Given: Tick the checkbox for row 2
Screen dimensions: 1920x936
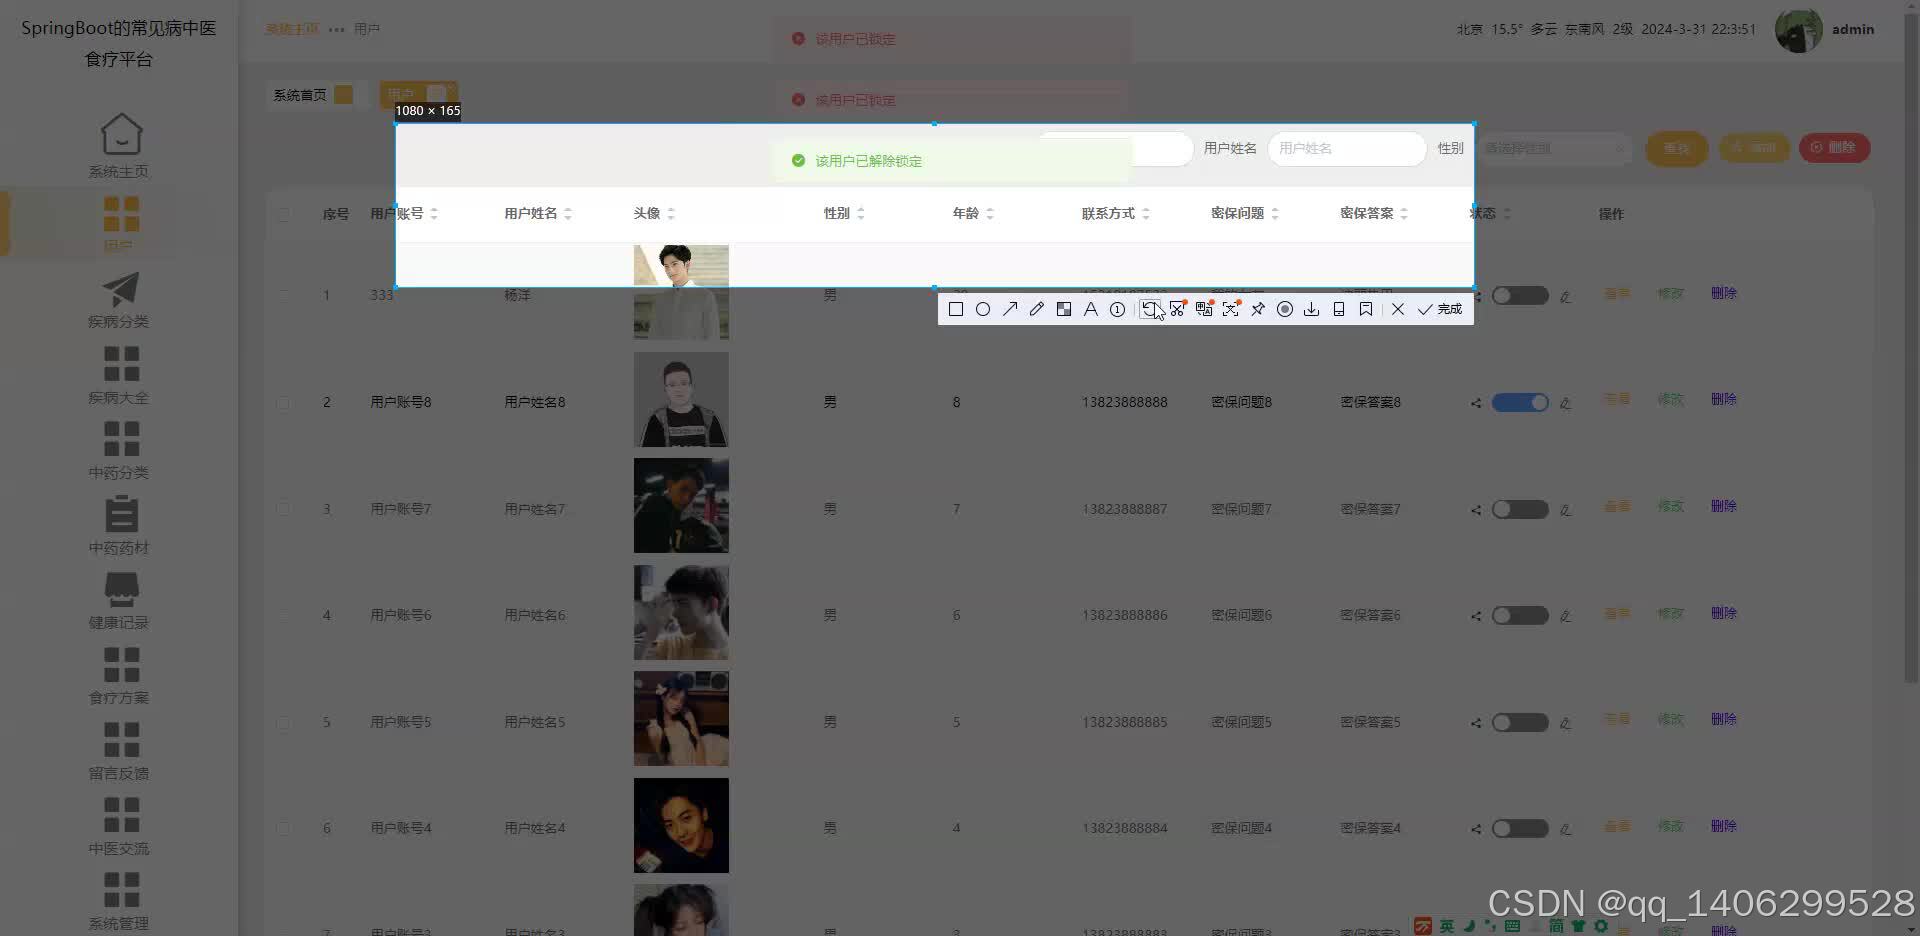Looking at the screenshot, I should (284, 402).
